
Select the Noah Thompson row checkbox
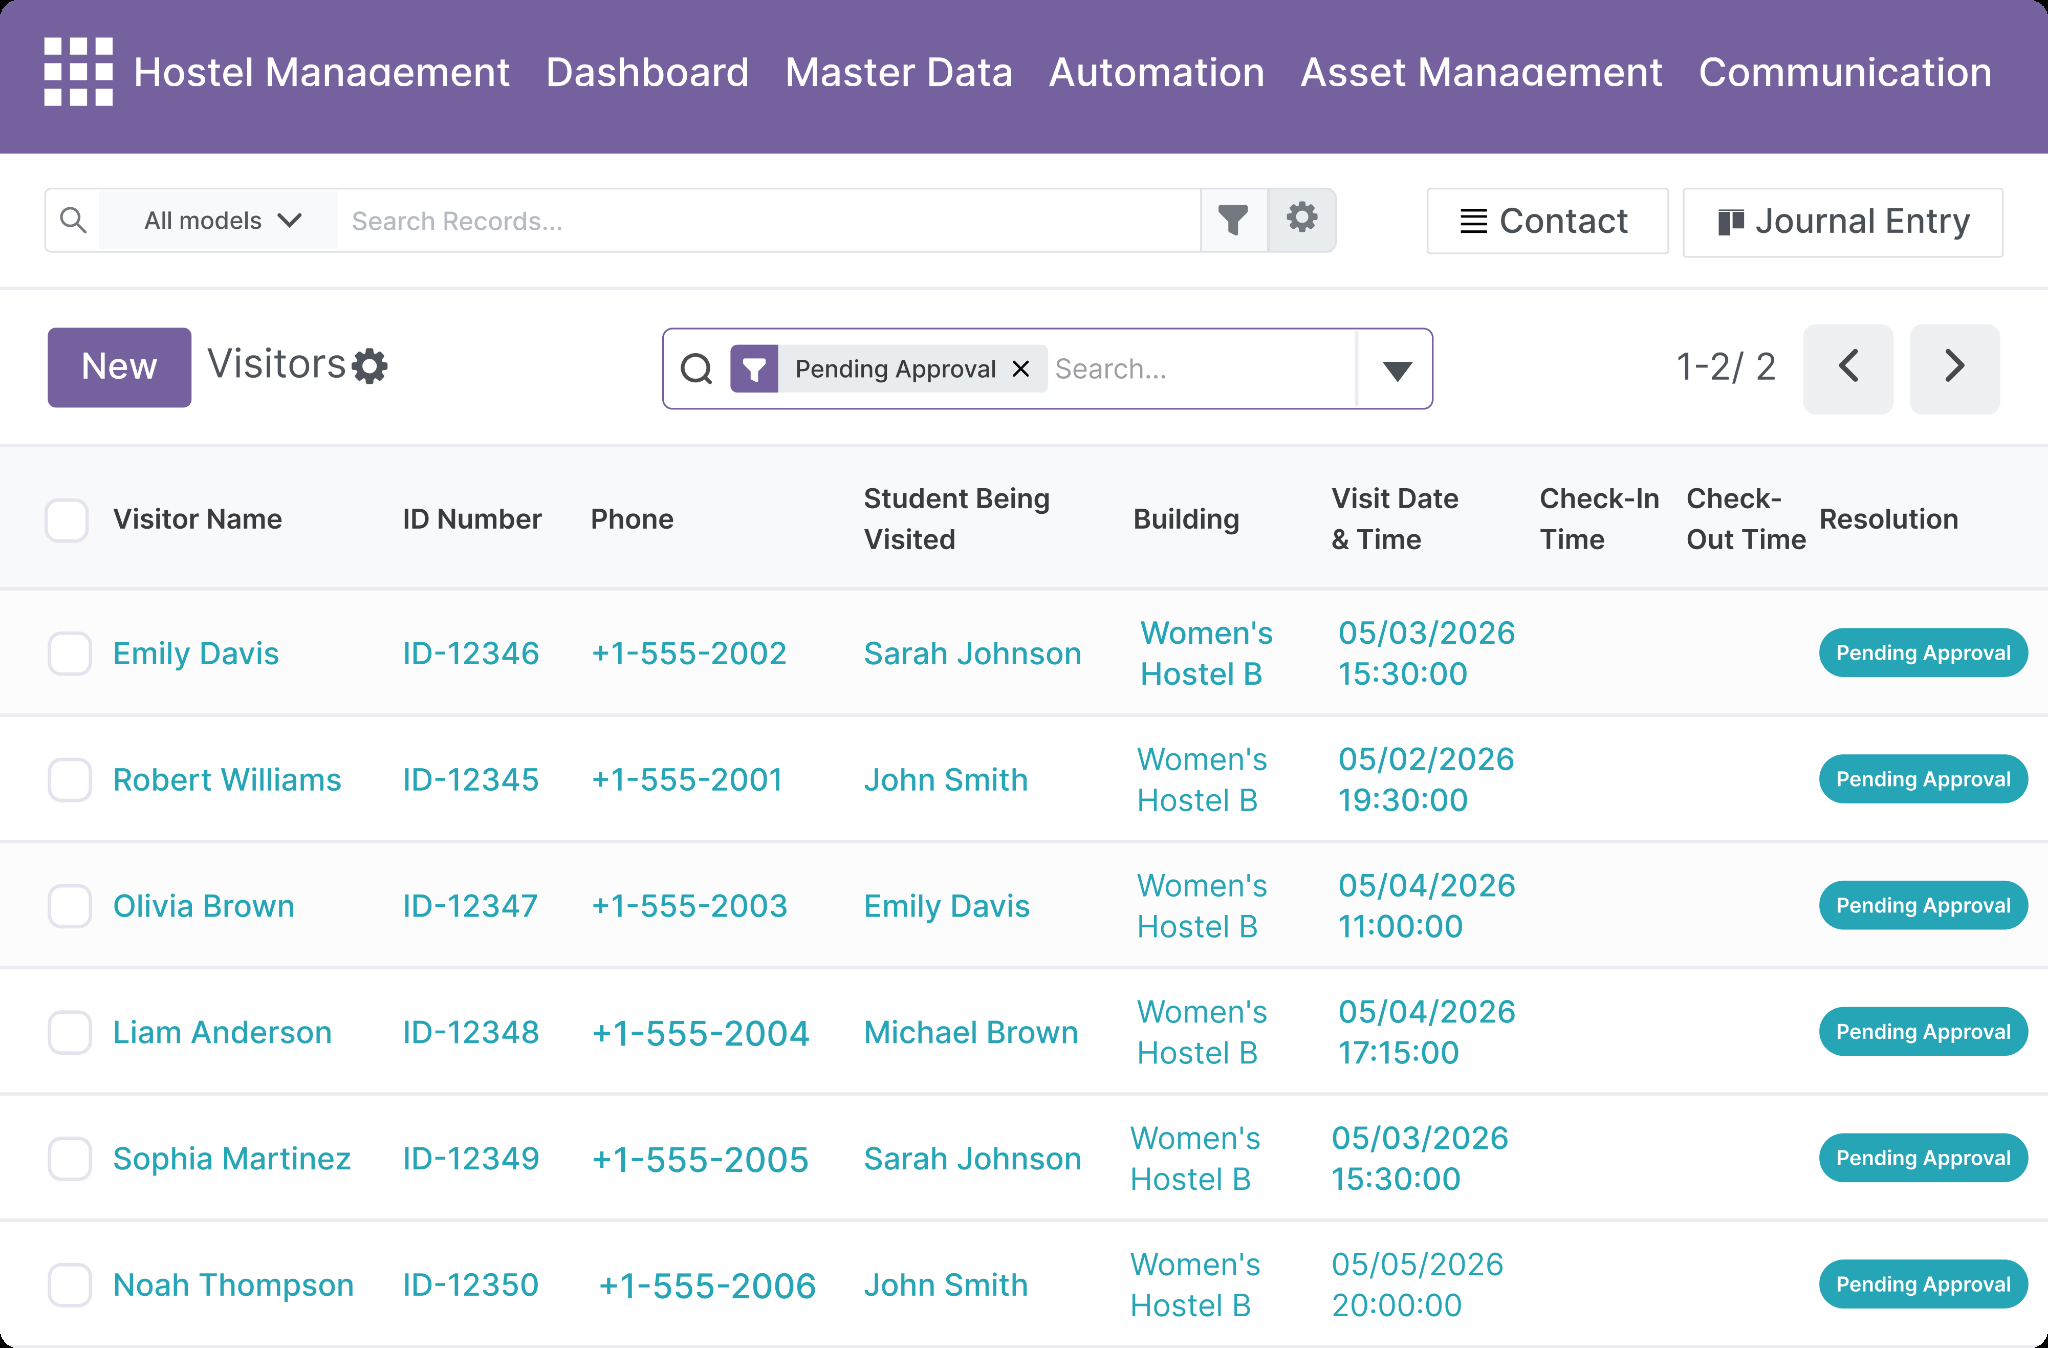[70, 1285]
